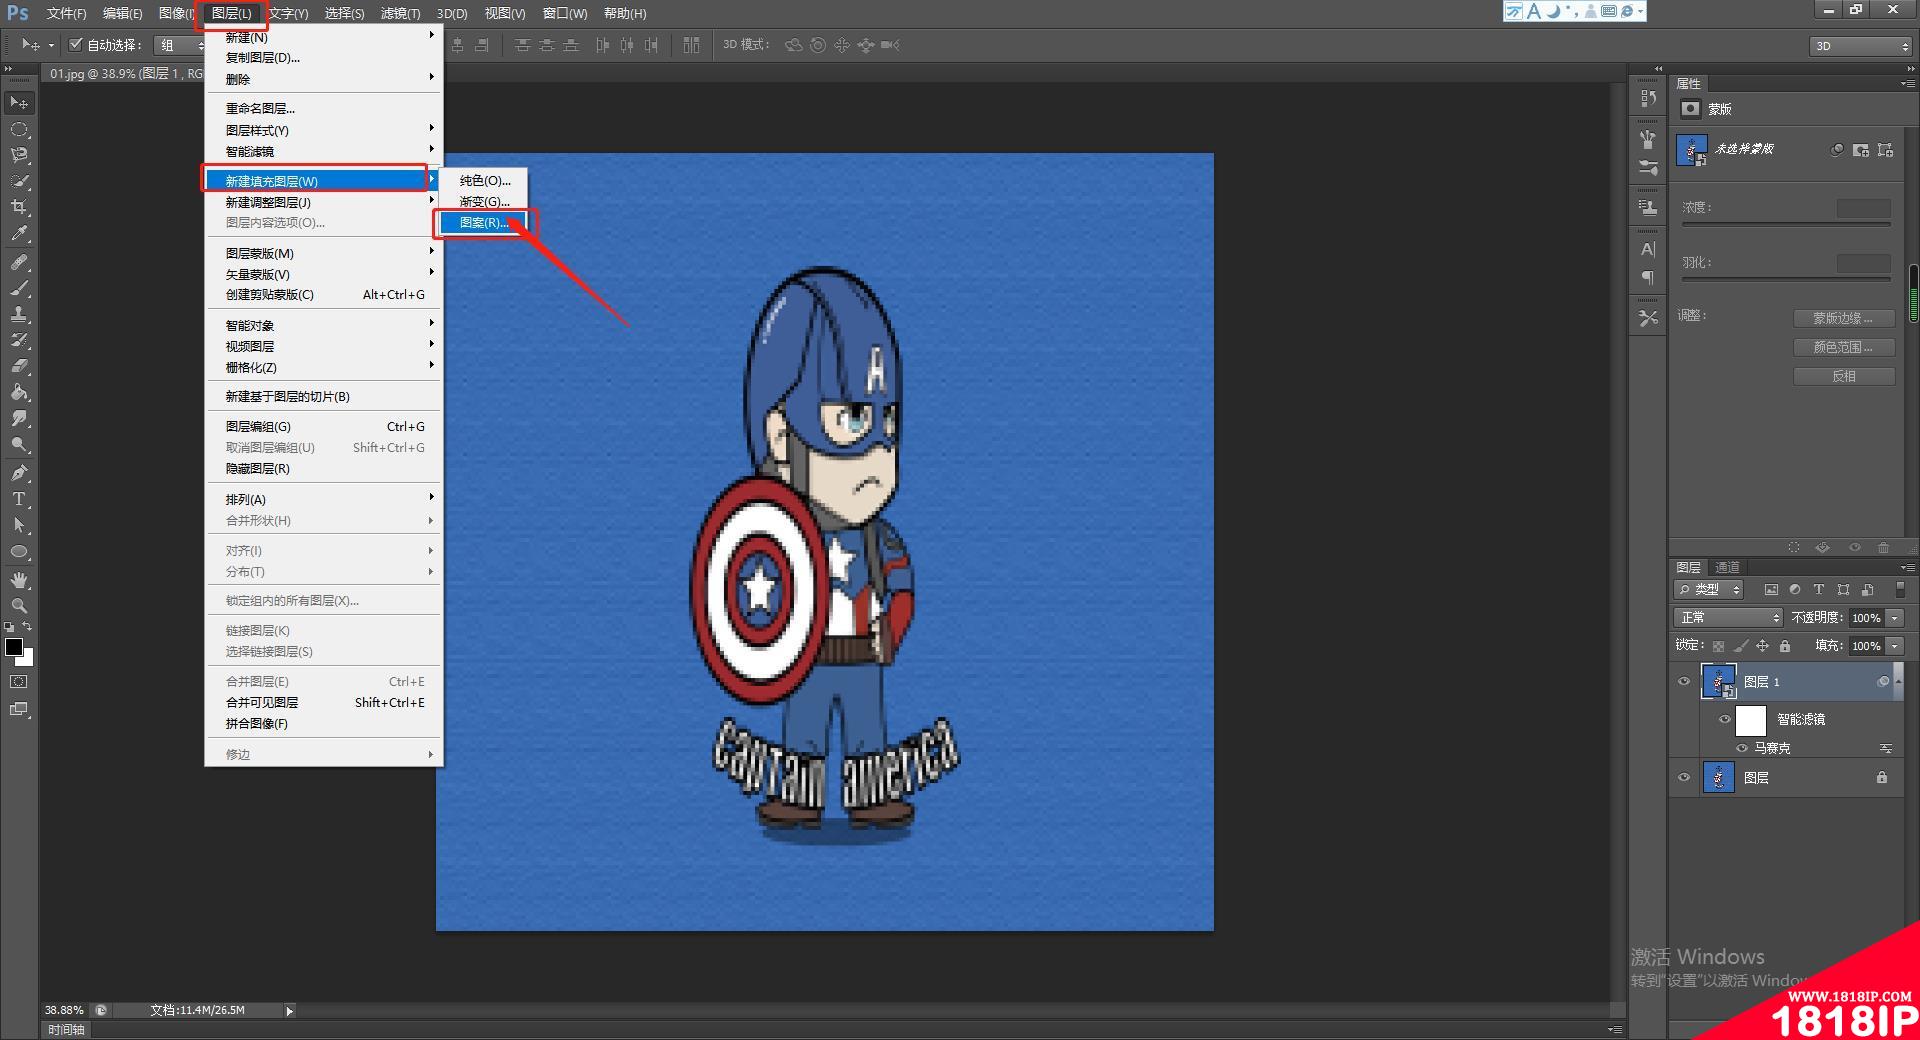Select the Quick Selection tool
The height and width of the screenshot is (1040, 1920).
pos(19,181)
